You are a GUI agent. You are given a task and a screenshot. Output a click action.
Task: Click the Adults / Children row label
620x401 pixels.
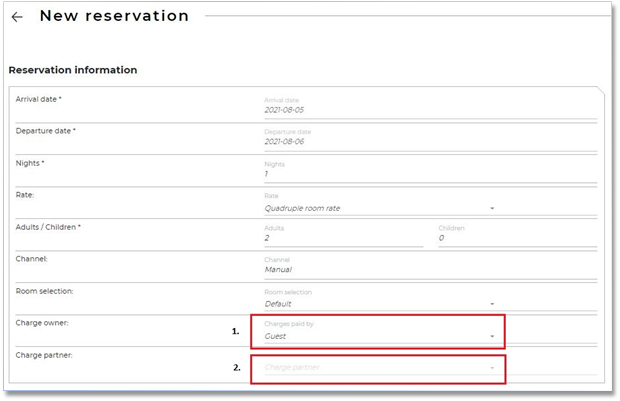[x=48, y=227]
